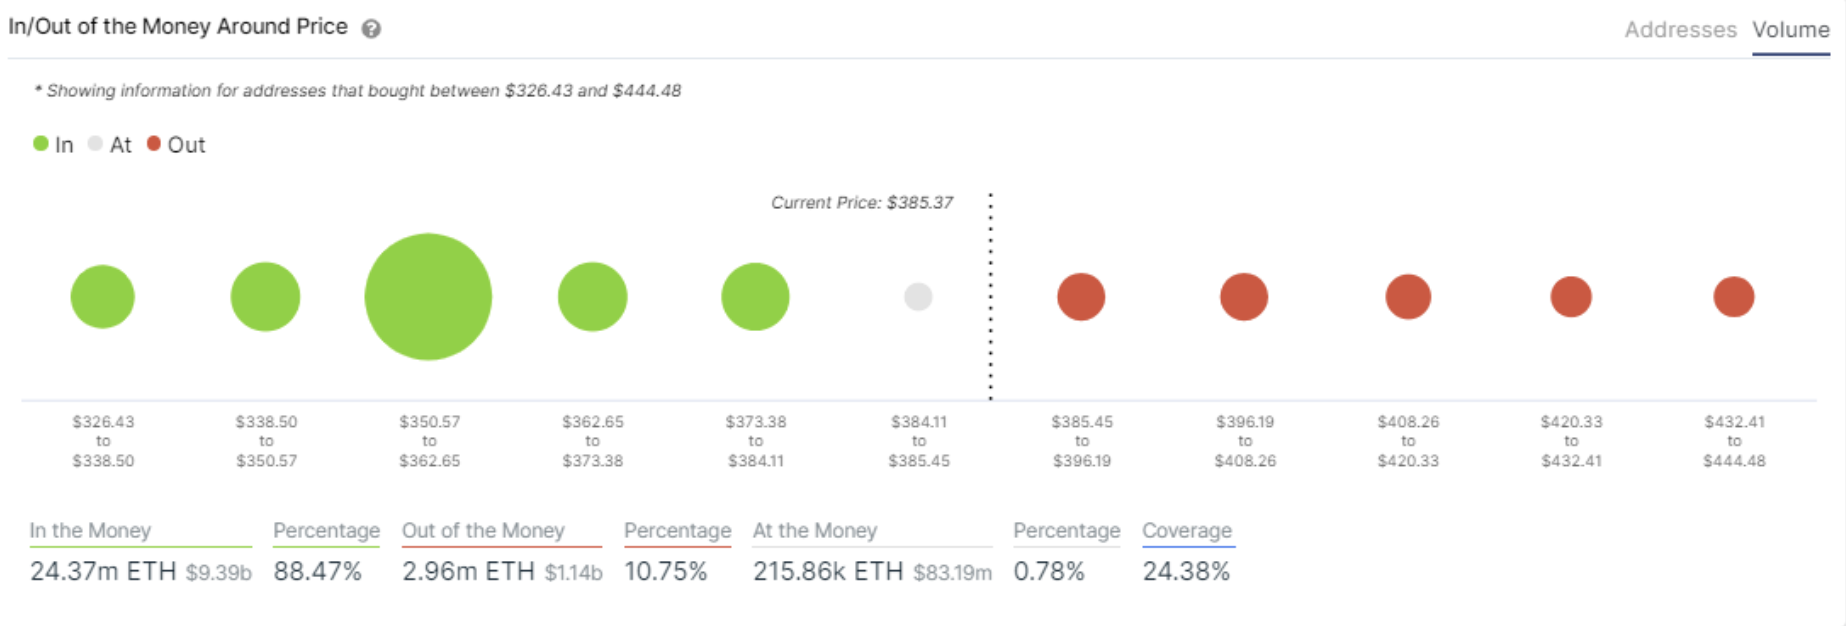
Task: Toggle the green In legend item
Action: click(54, 145)
